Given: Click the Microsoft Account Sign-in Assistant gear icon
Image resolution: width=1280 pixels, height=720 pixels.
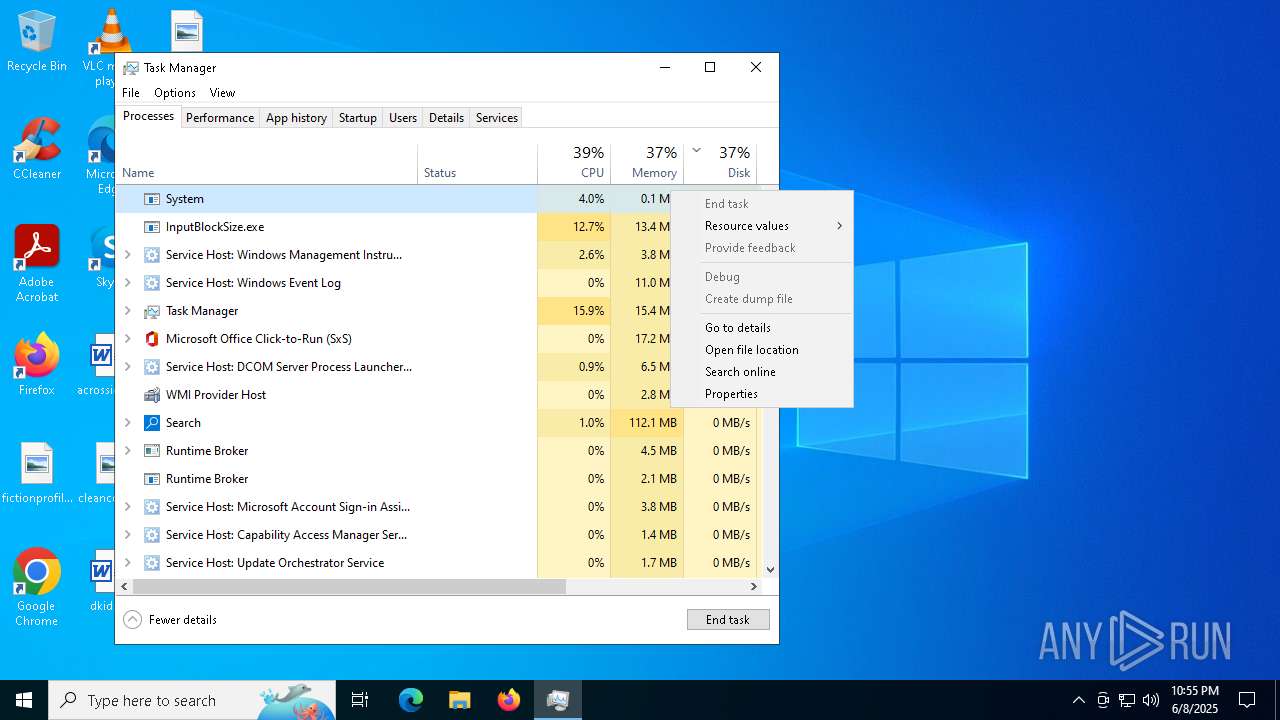Looking at the screenshot, I should pos(152,507).
